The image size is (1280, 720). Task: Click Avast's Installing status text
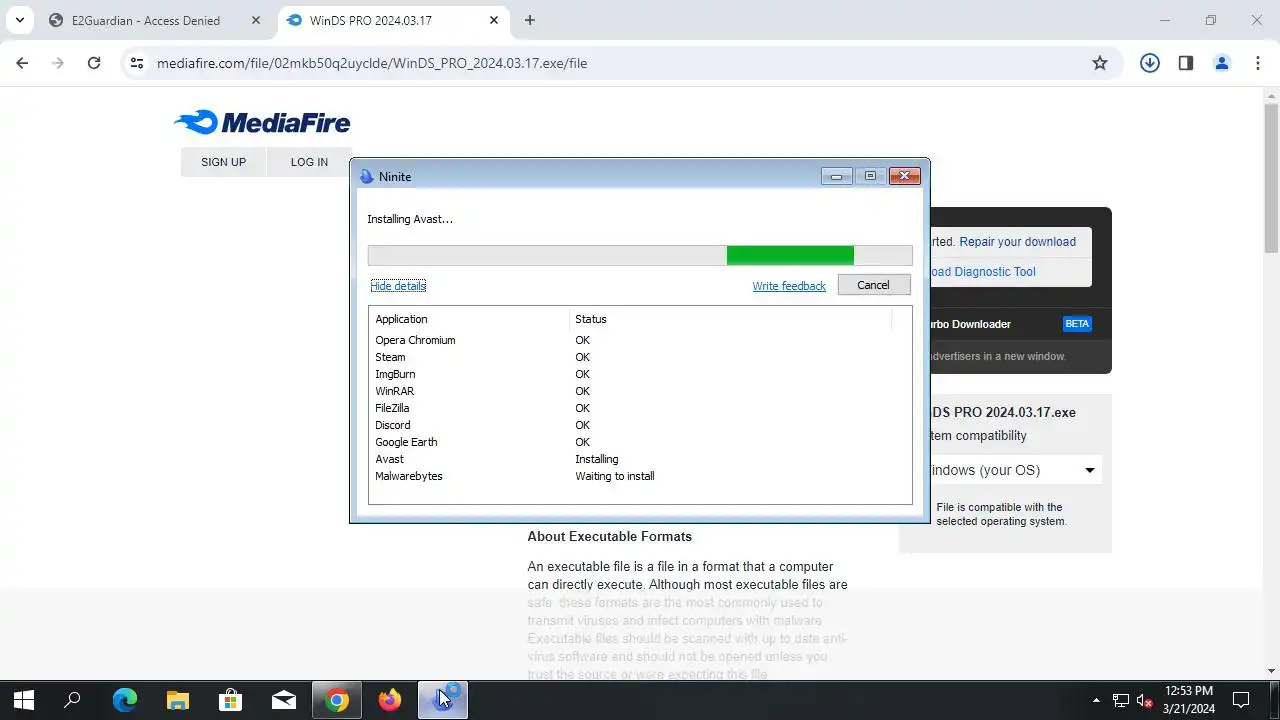pos(597,459)
